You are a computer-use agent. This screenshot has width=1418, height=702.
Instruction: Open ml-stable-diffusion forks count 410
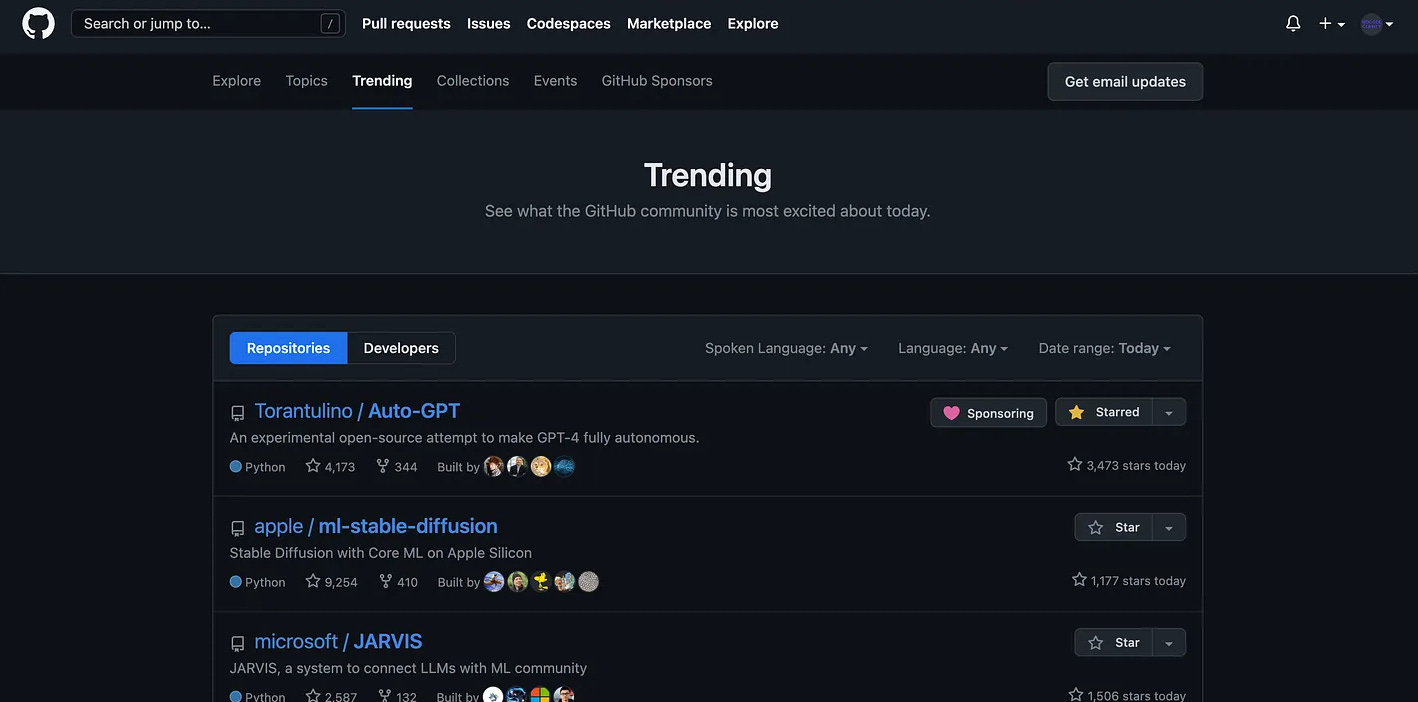[398, 581]
